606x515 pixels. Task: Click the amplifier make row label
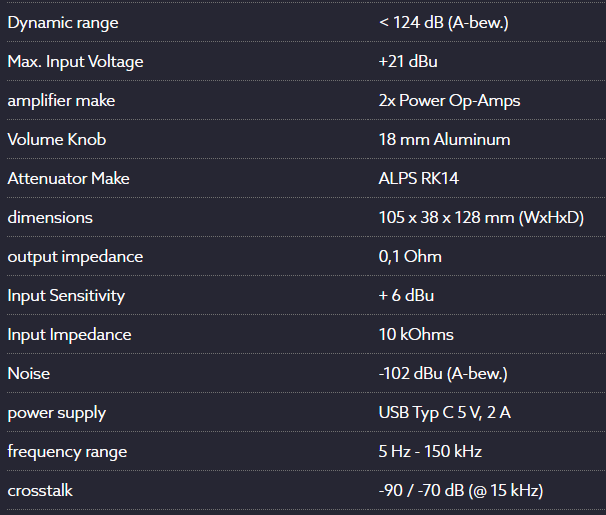pyautogui.click(x=63, y=100)
